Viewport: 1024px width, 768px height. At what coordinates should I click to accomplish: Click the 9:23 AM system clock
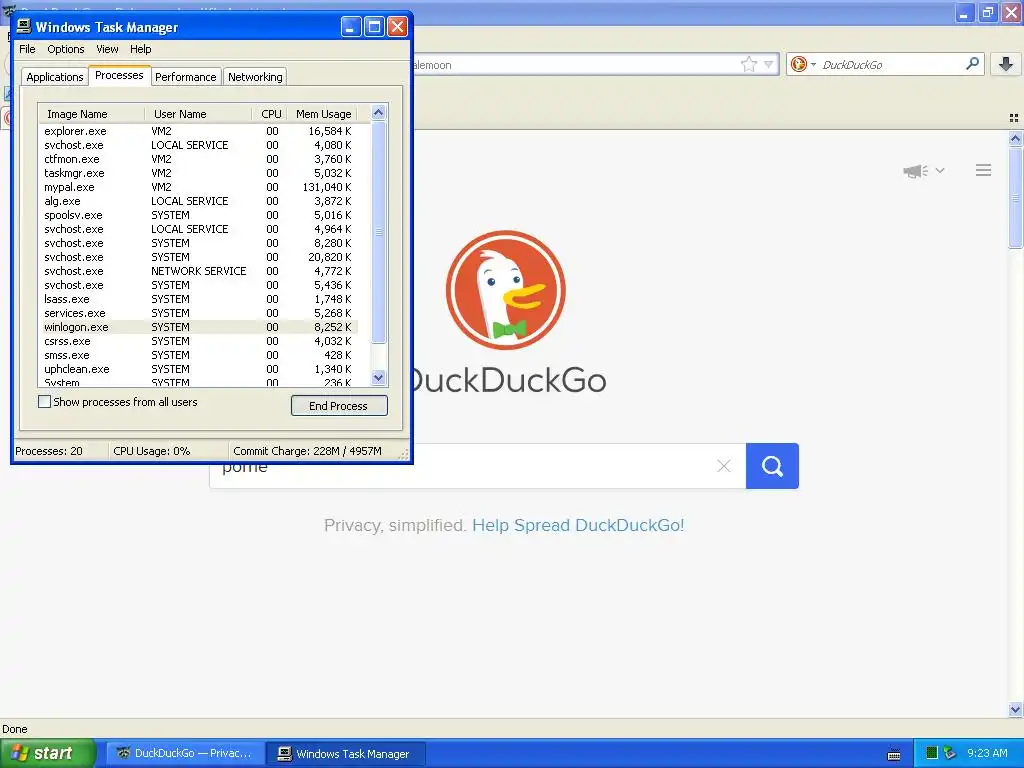click(x=987, y=753)
